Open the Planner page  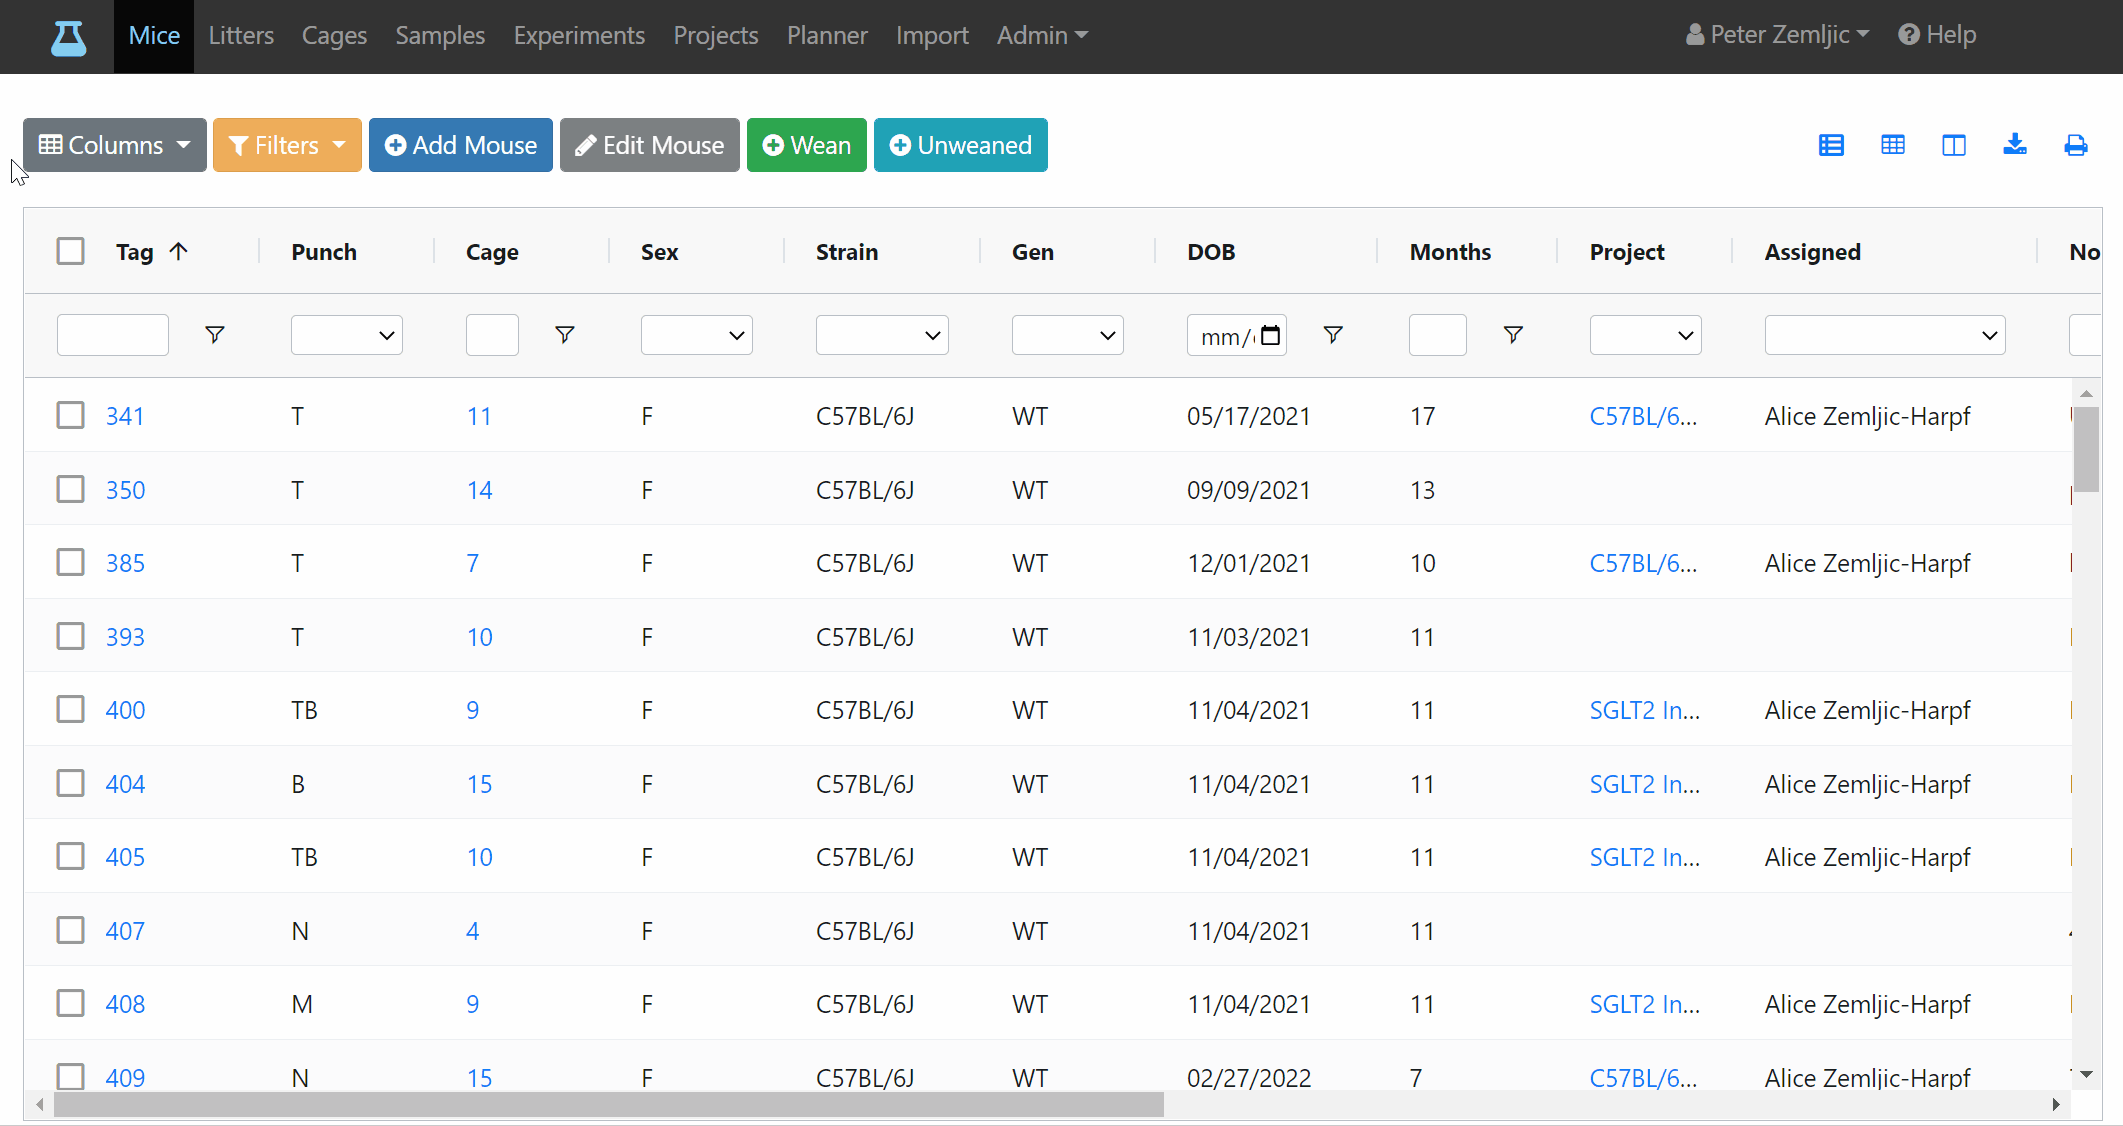[x=827, y=35]
